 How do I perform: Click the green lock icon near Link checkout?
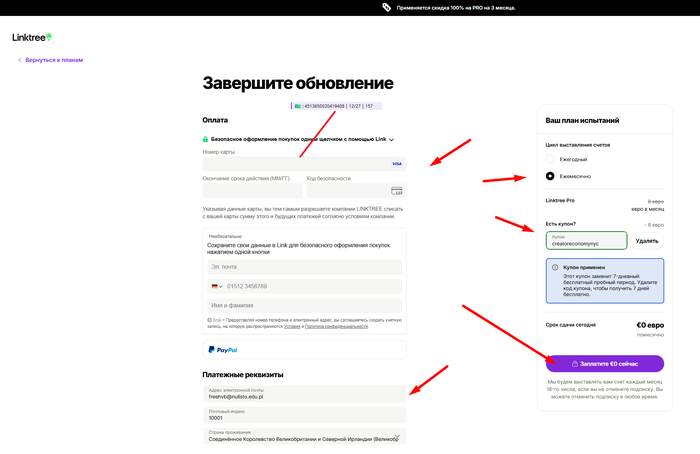coord(205,139)
